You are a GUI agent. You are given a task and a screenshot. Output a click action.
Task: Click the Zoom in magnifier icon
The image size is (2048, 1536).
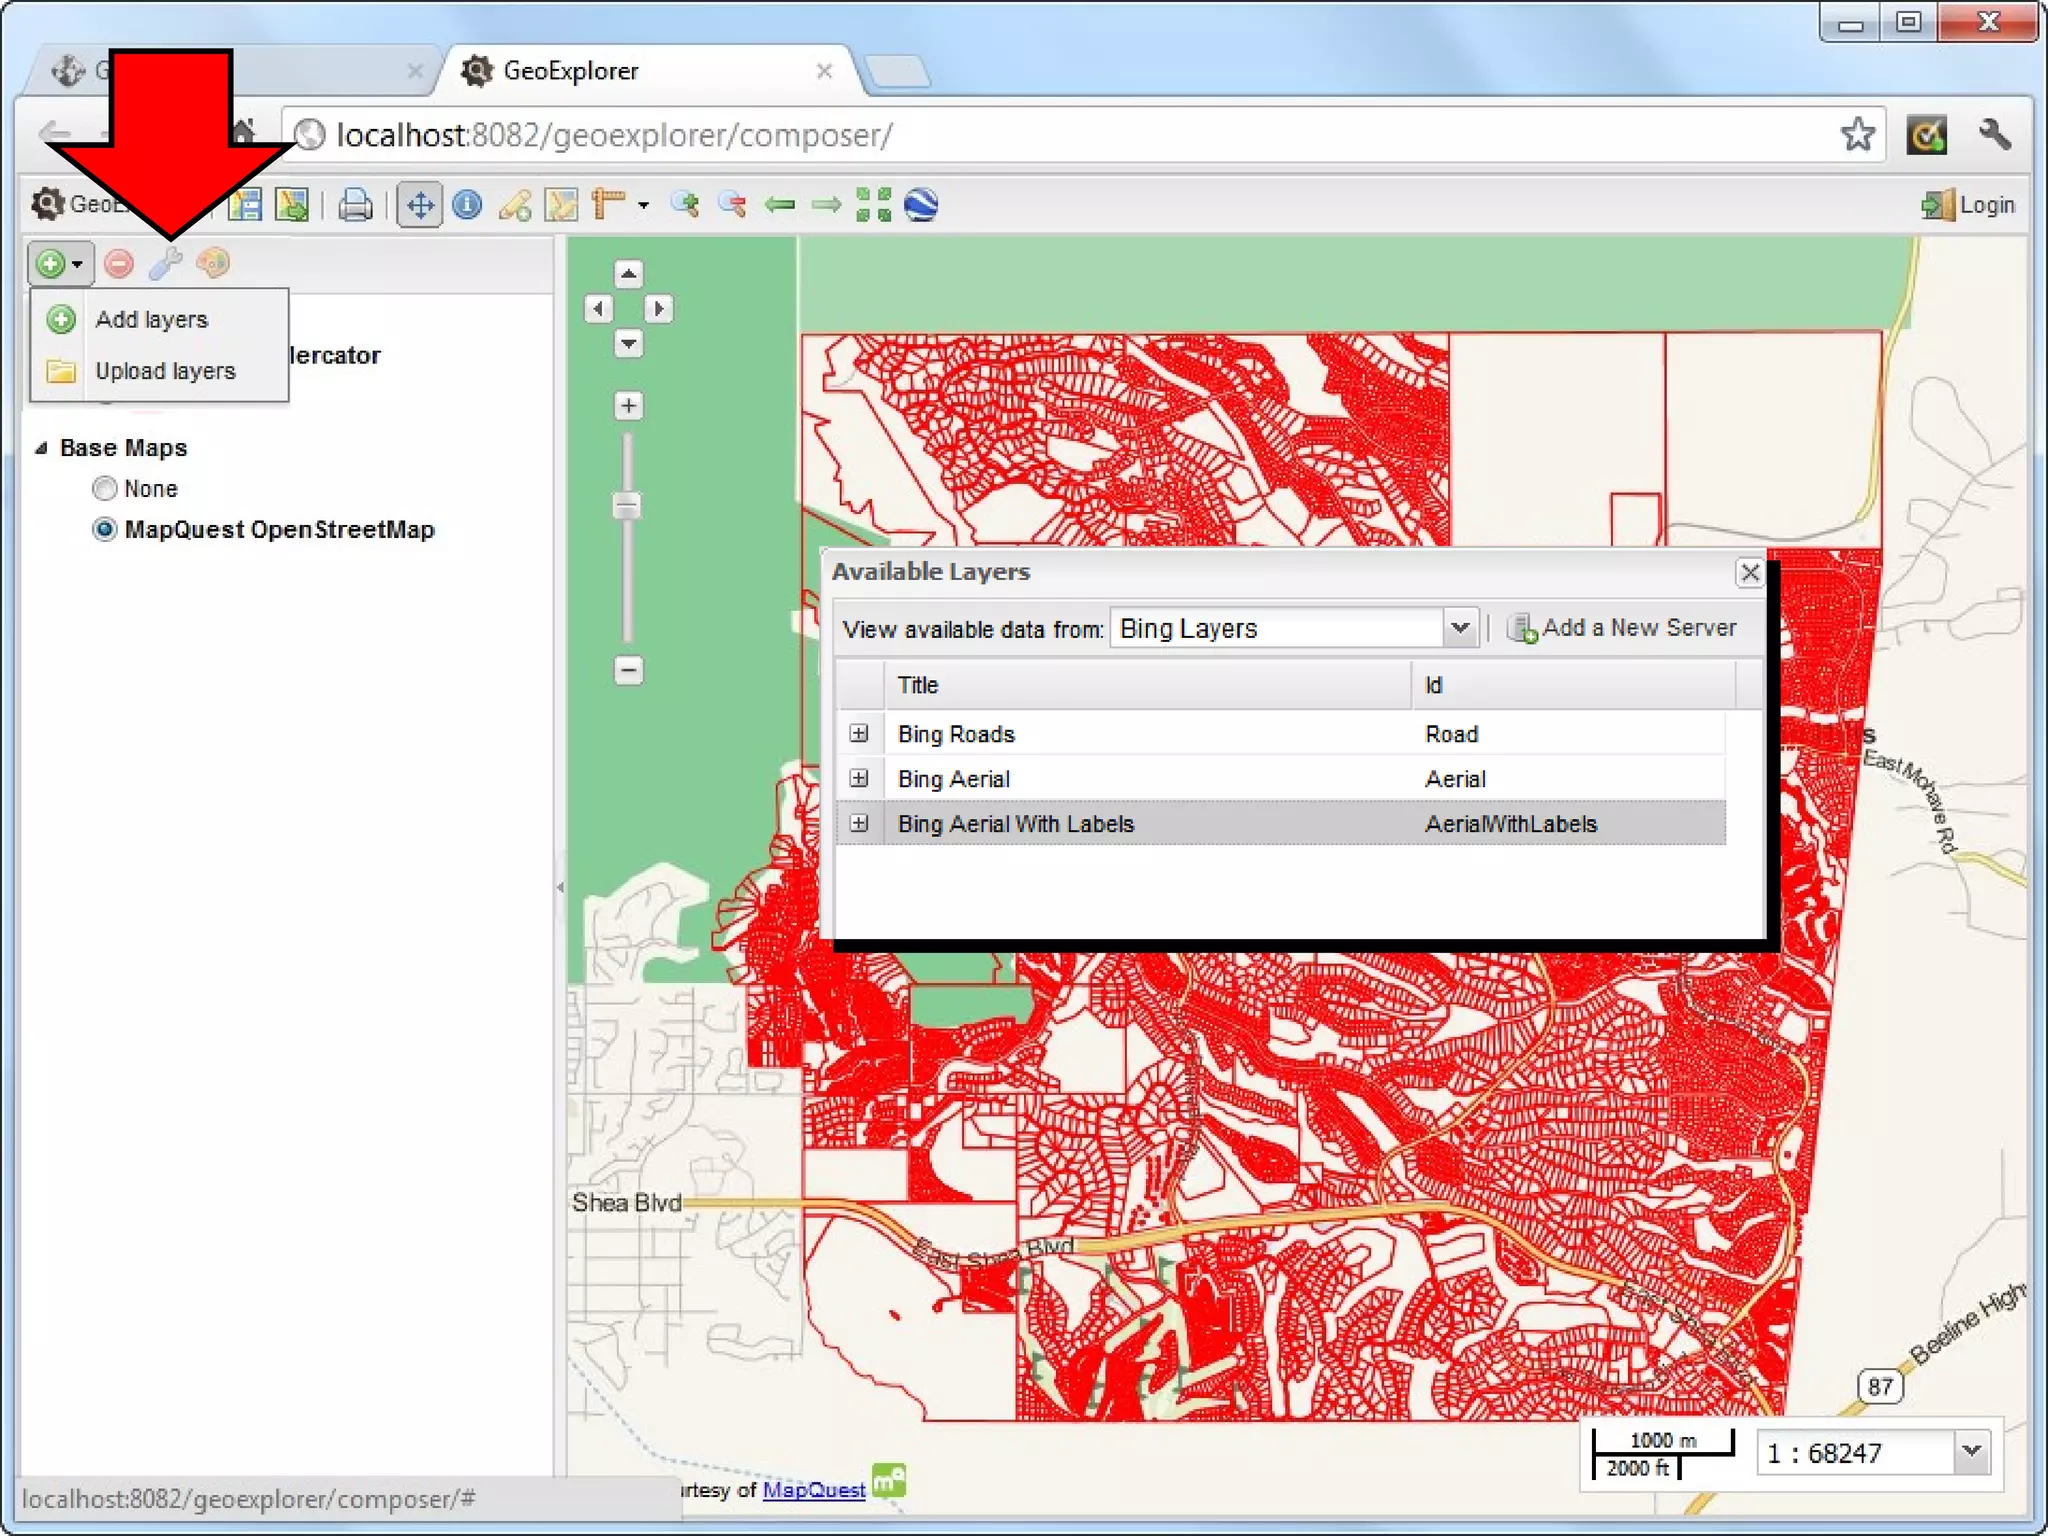coord(685,205)
